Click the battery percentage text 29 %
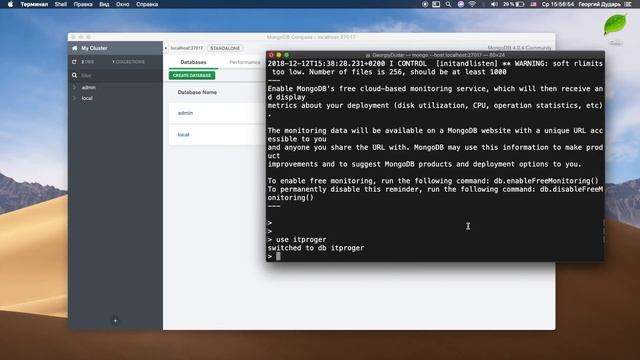Screen dimensions: 640x360 [509, 4]
